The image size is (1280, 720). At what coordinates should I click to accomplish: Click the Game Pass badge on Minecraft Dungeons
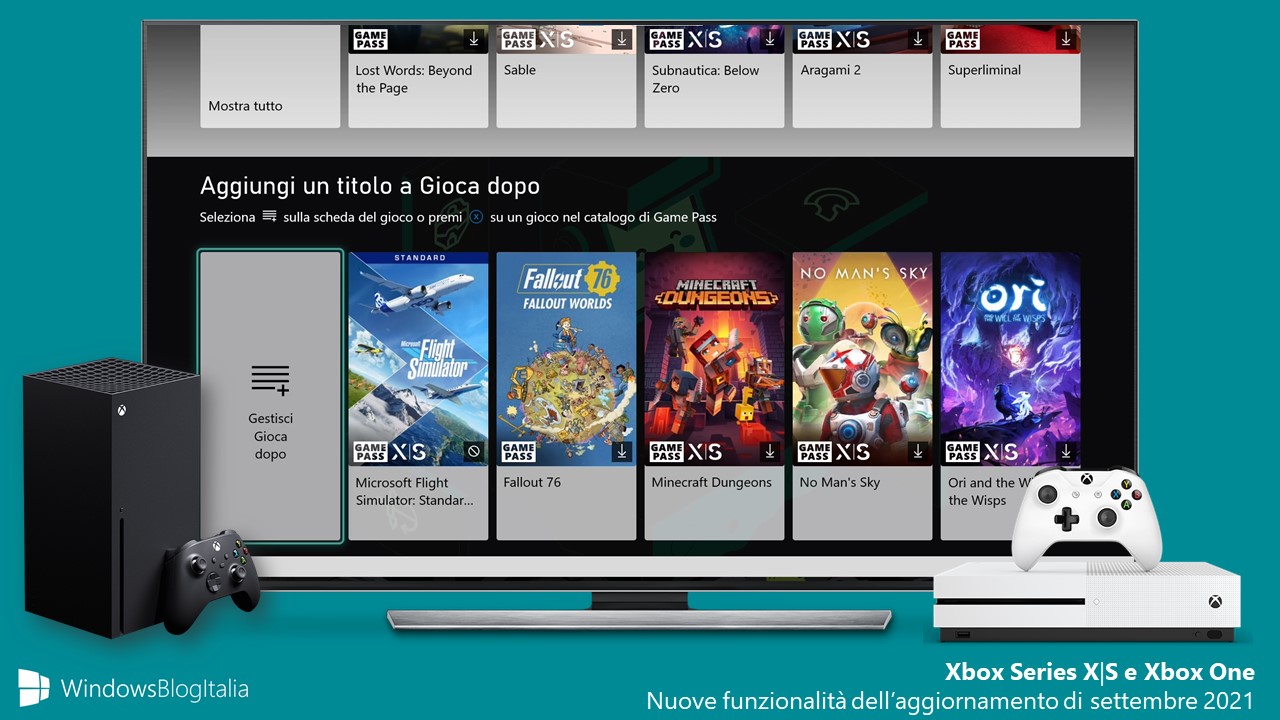(x=666, y=452)
